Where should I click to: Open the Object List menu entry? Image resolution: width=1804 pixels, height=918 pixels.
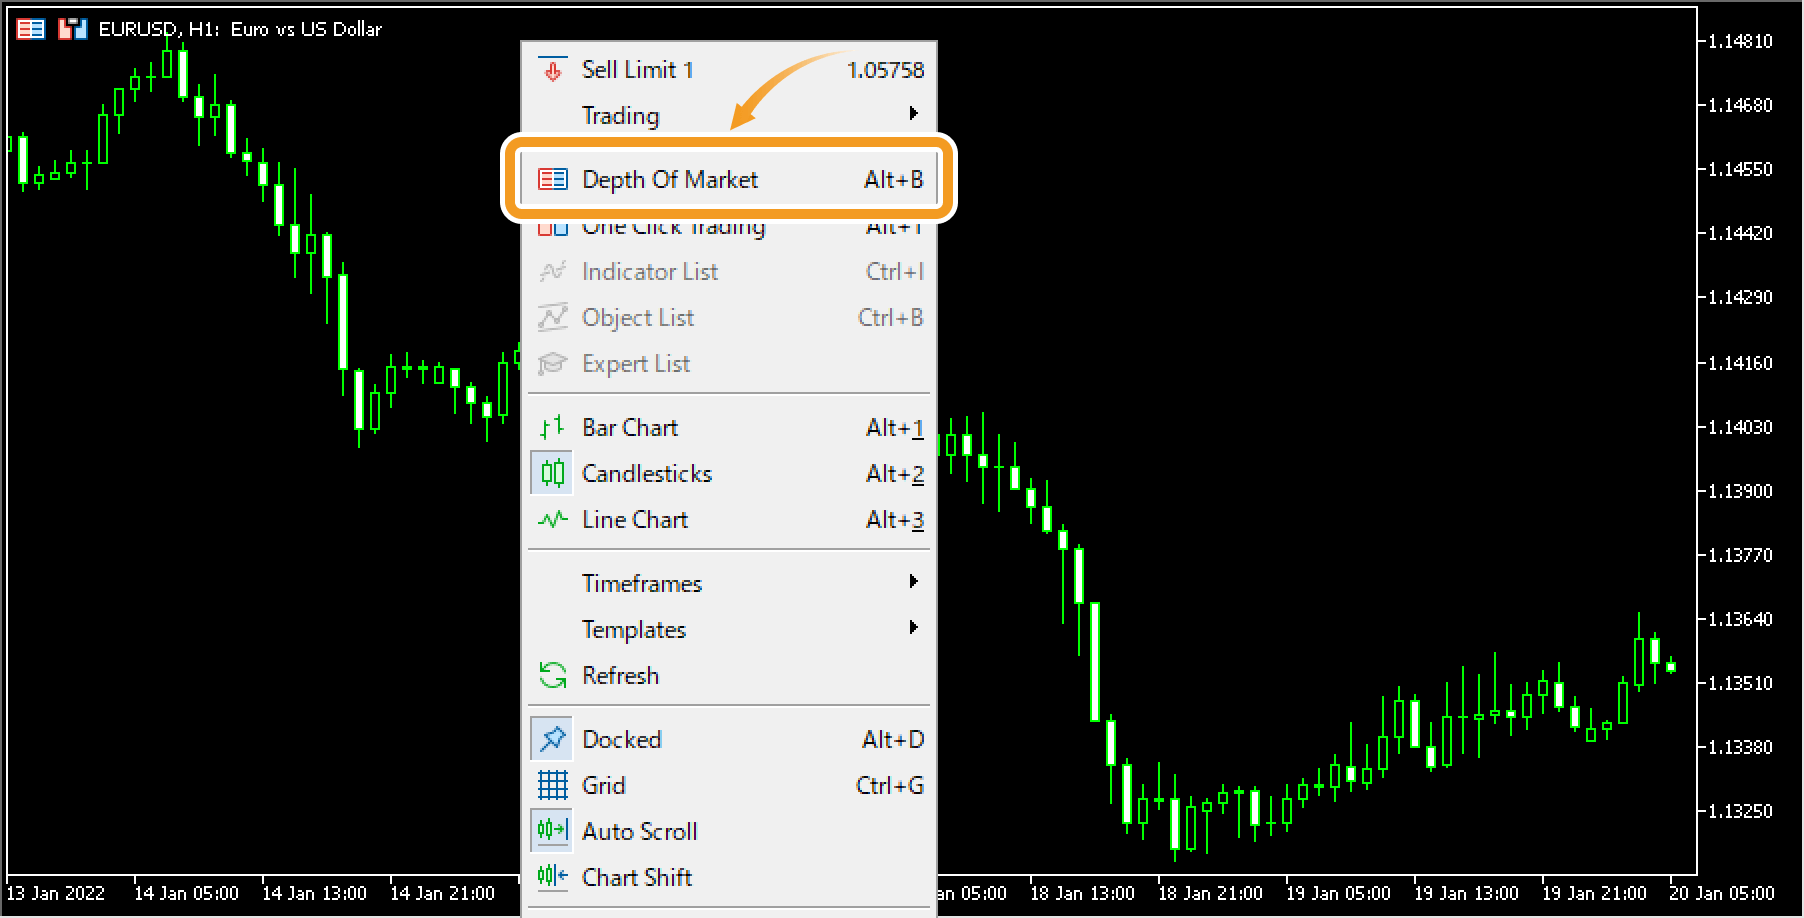638,317
